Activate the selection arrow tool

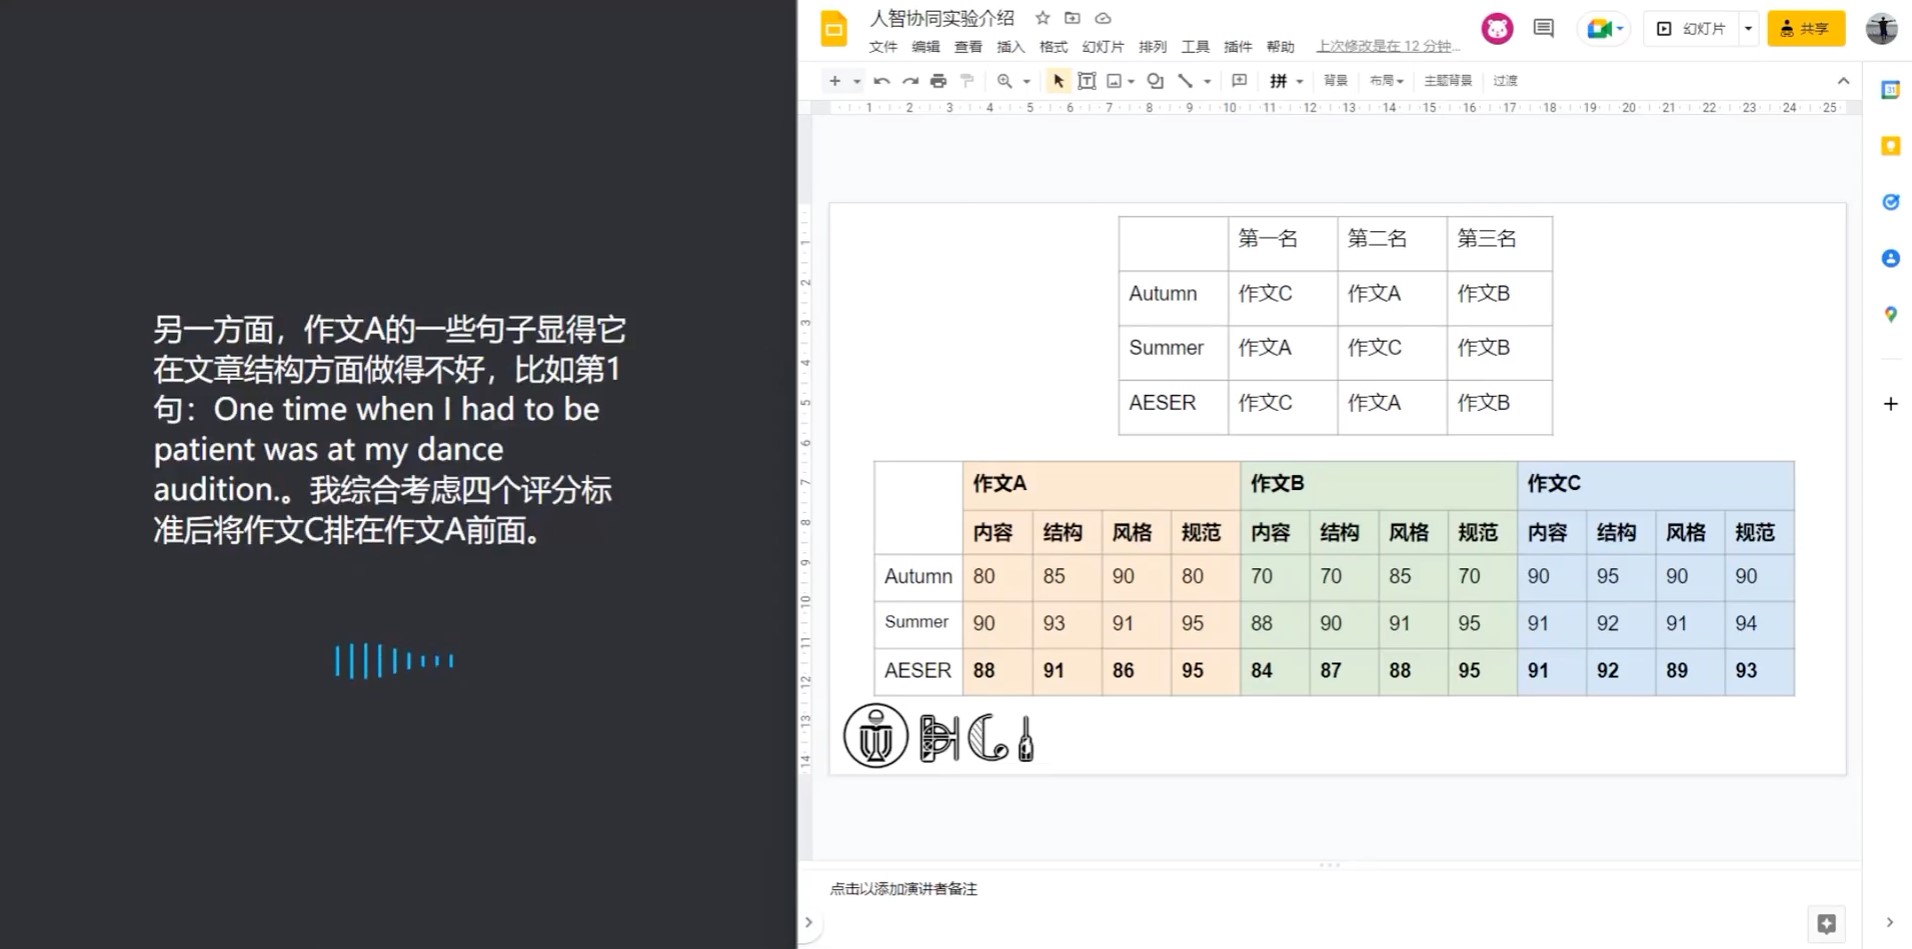1057,80
